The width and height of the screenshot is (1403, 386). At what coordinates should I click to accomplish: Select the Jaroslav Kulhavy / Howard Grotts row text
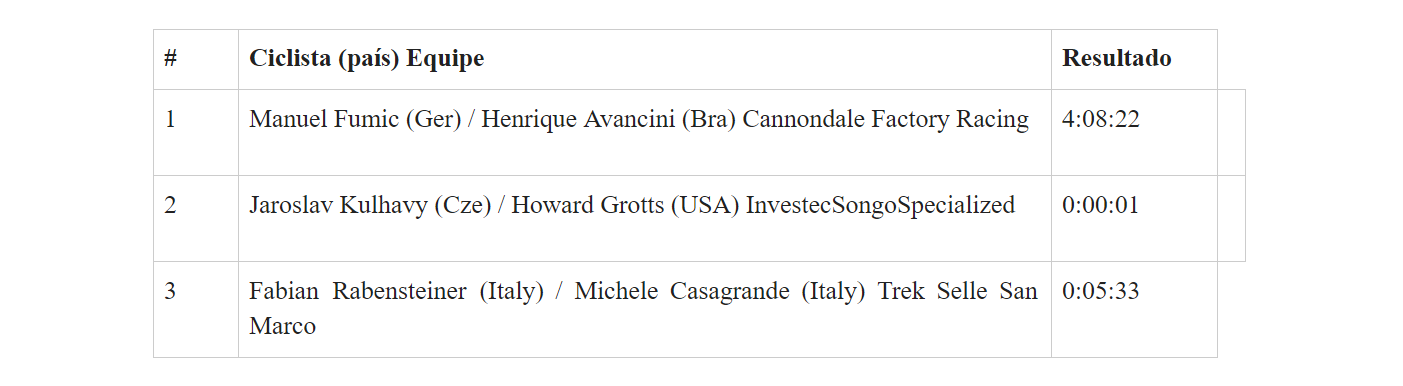tap(632, 206)
